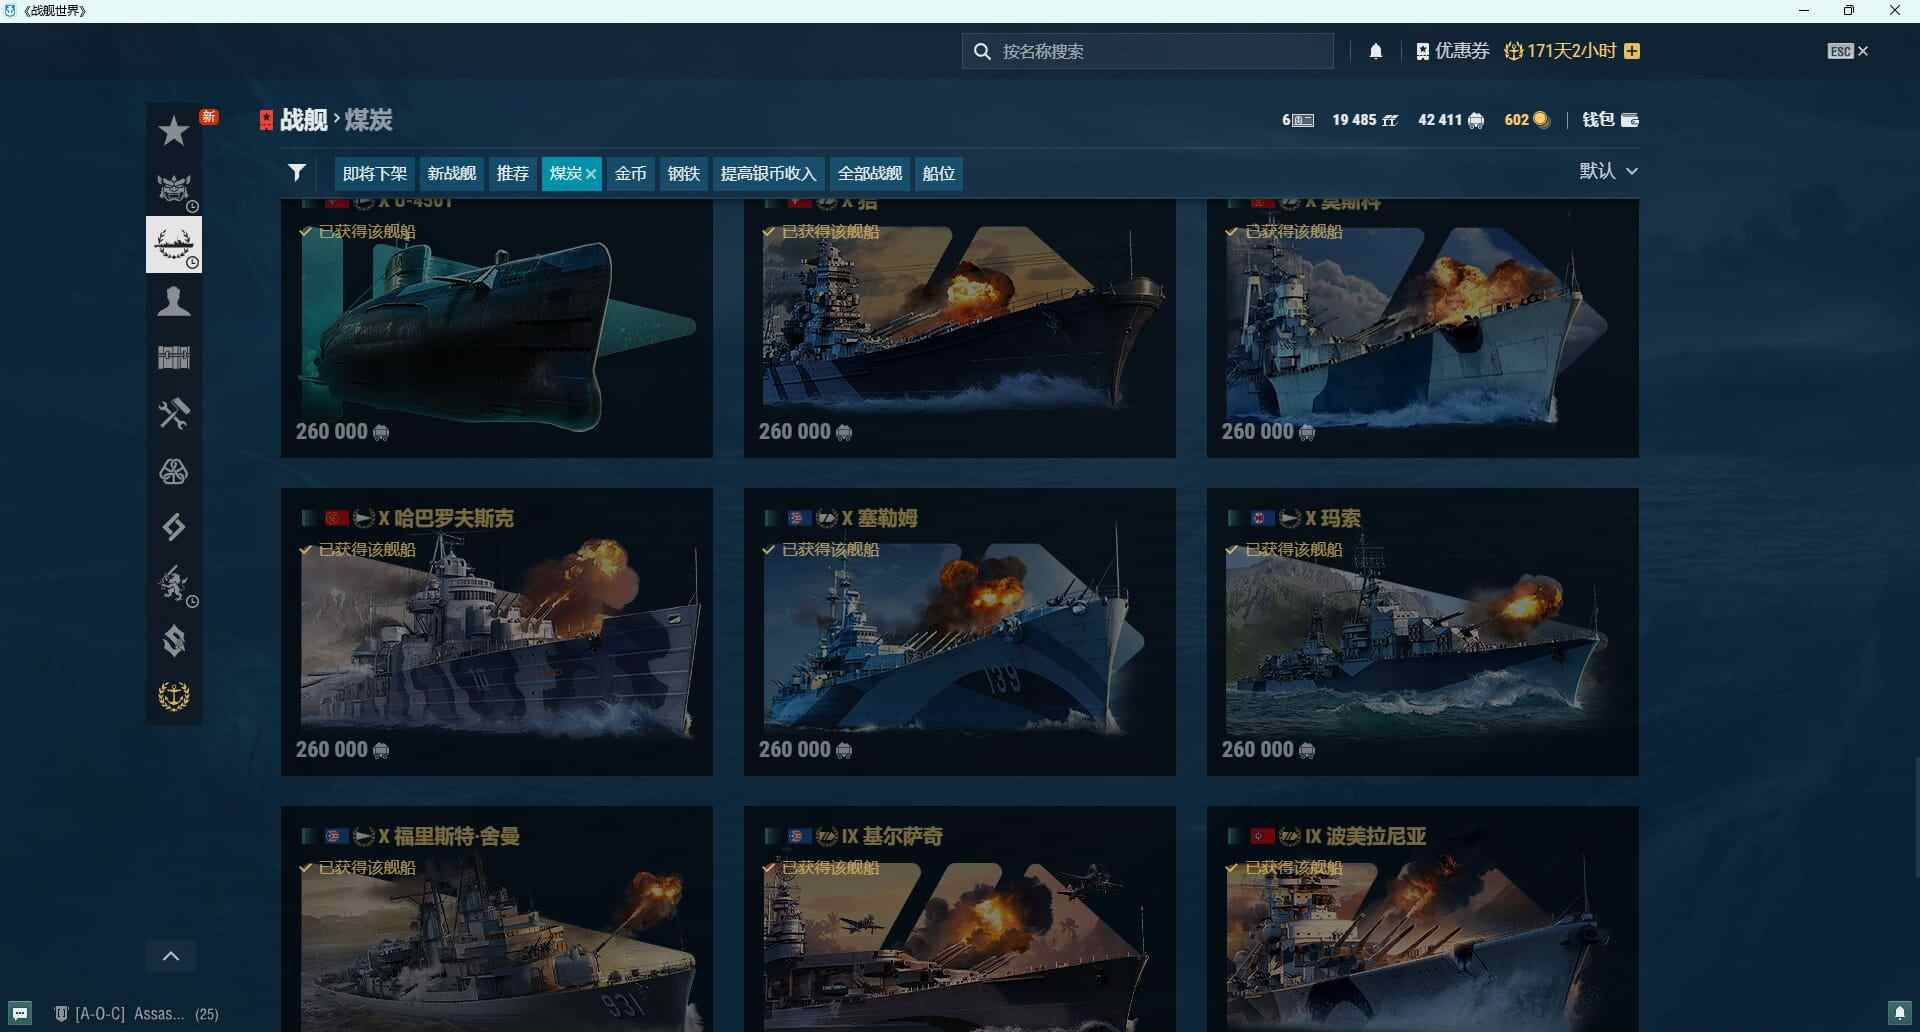Click premium time 171天2小时

pos(1561,51)
